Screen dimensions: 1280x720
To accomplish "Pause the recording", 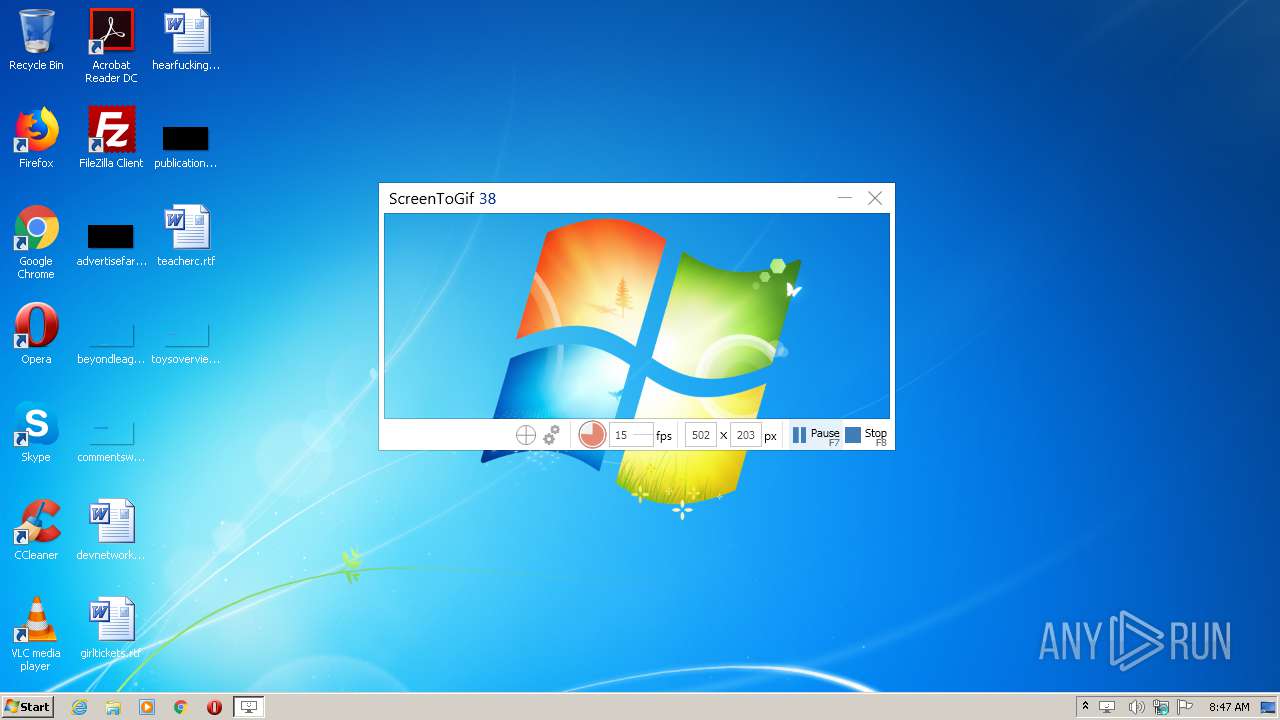I will [816, 435].
